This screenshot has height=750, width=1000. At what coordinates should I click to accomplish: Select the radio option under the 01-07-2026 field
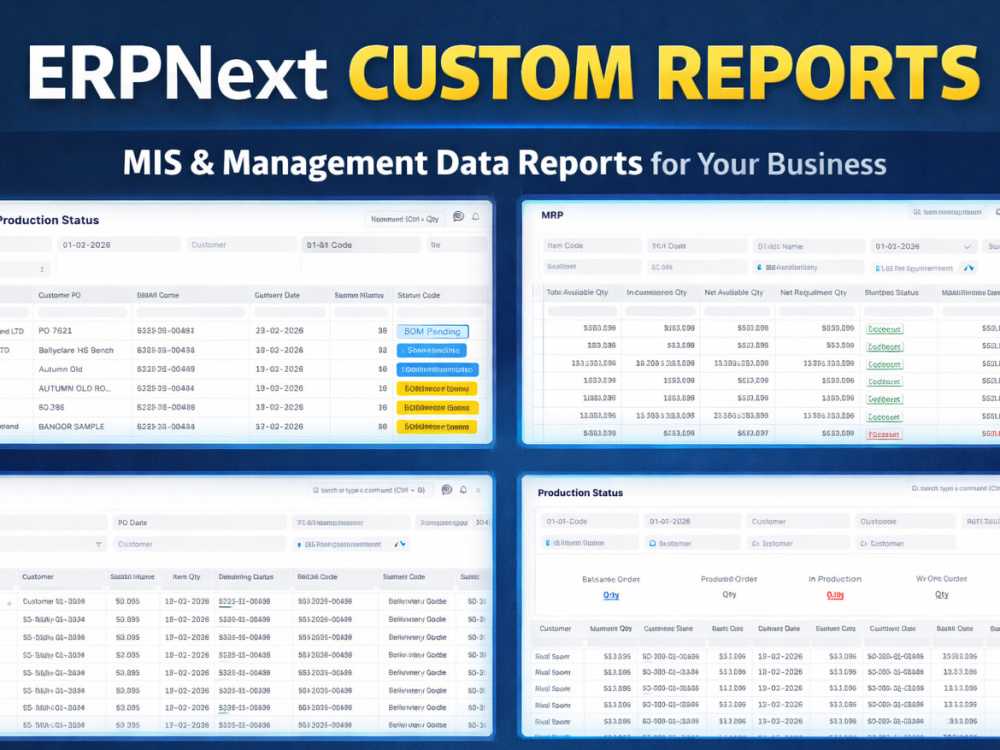652,543
